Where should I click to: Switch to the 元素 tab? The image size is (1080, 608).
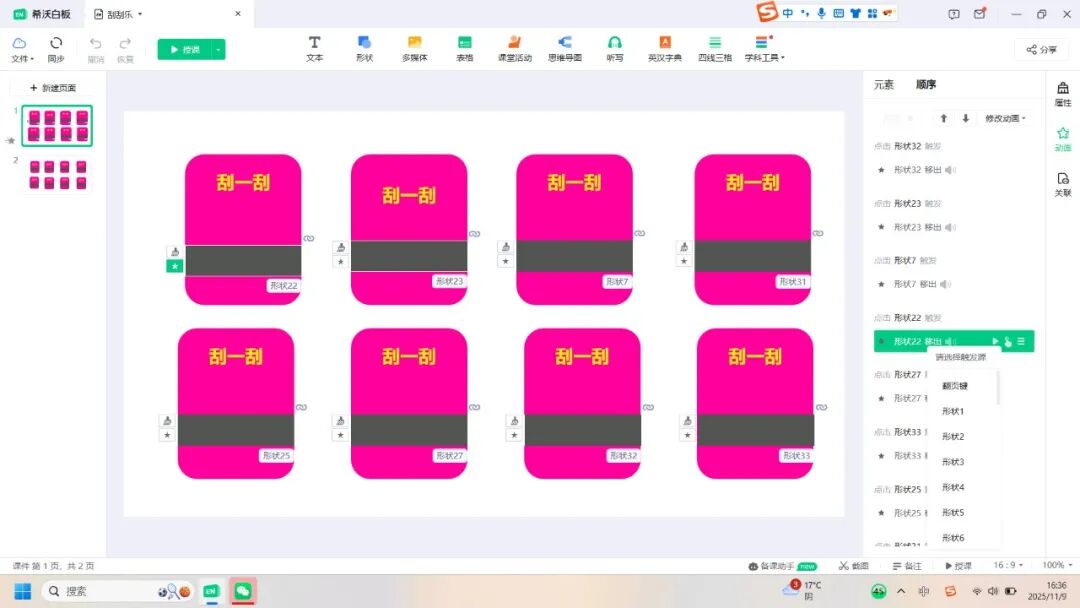(884, 85)
